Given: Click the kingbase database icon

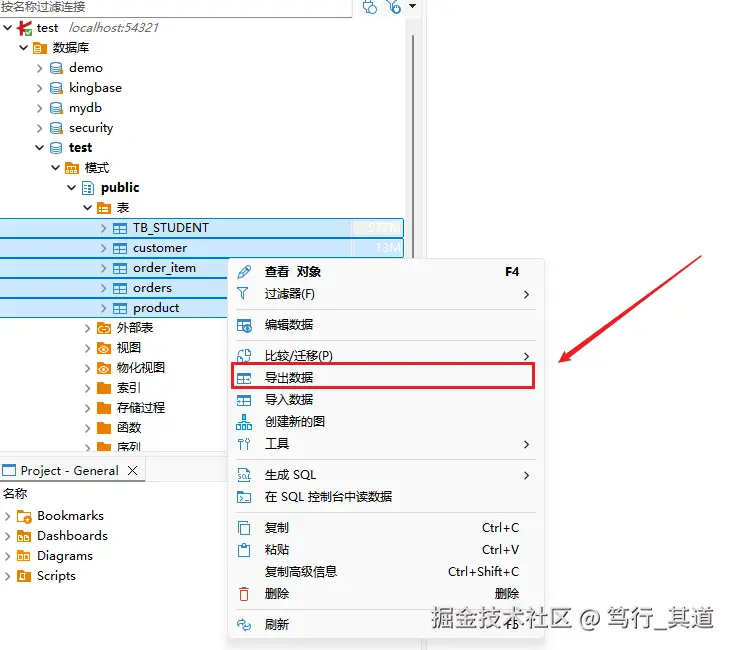Looking at the screenshot, I should pyautogui.click(x=56, y=88).
